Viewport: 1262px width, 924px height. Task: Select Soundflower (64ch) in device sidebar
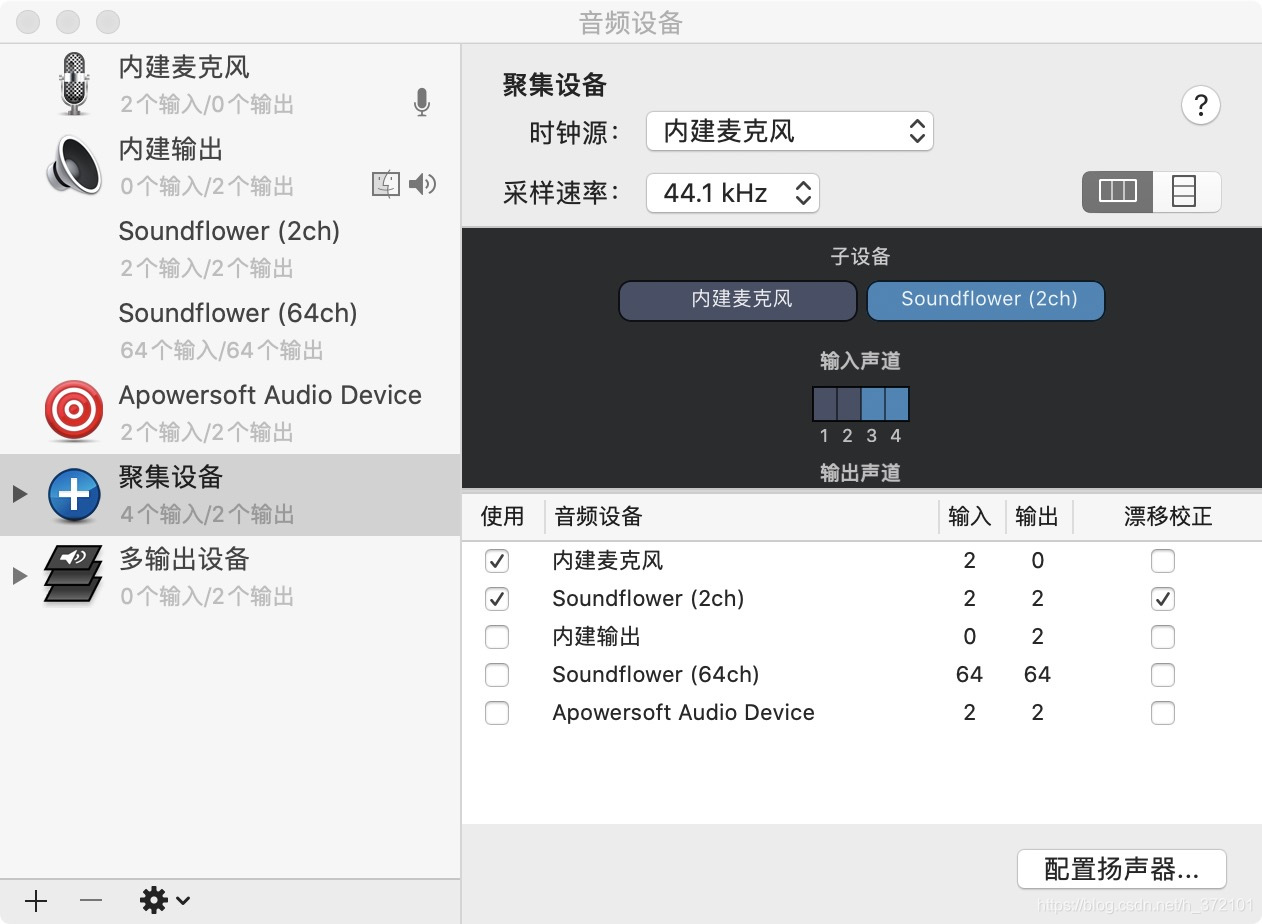[x=230, y=330]
